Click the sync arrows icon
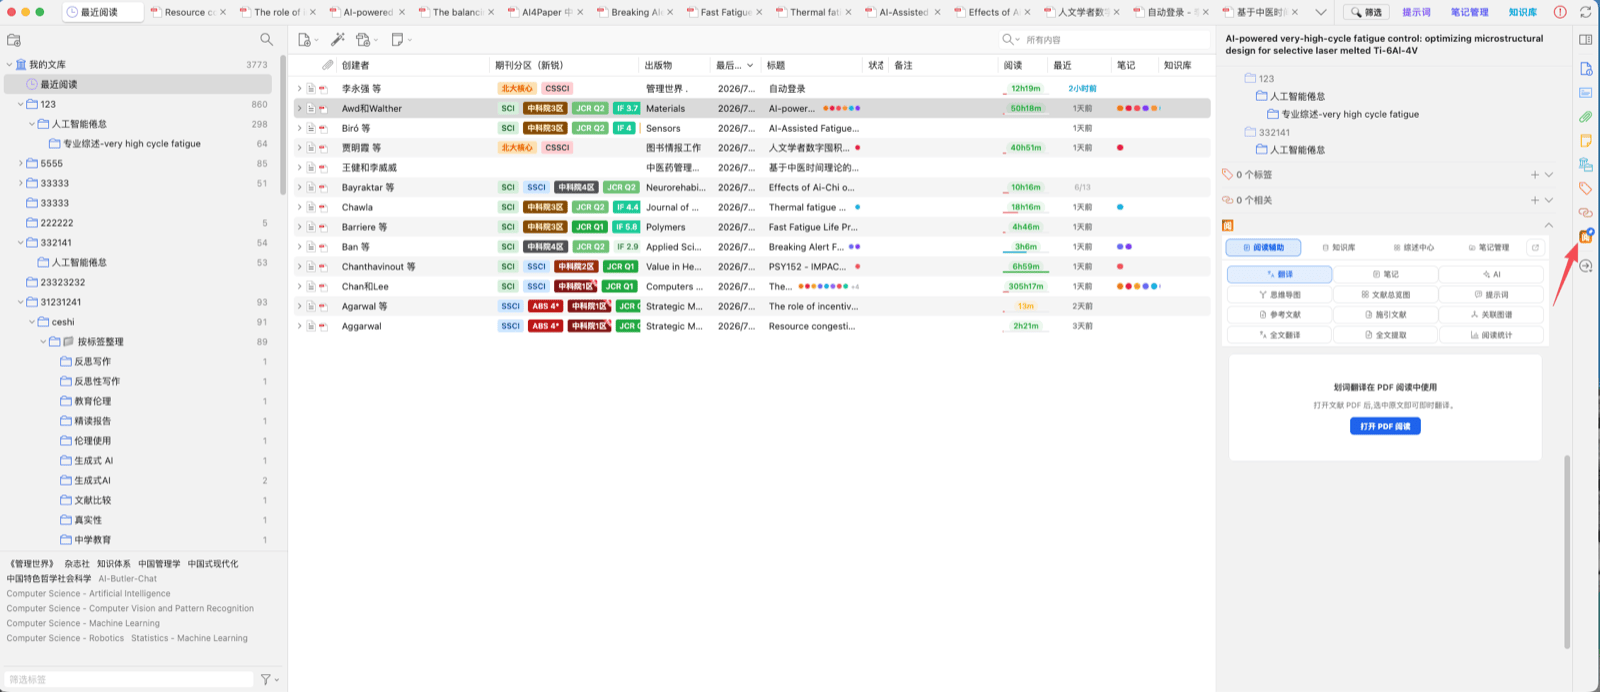The image size is (1600, 692). coord(1585,12)
